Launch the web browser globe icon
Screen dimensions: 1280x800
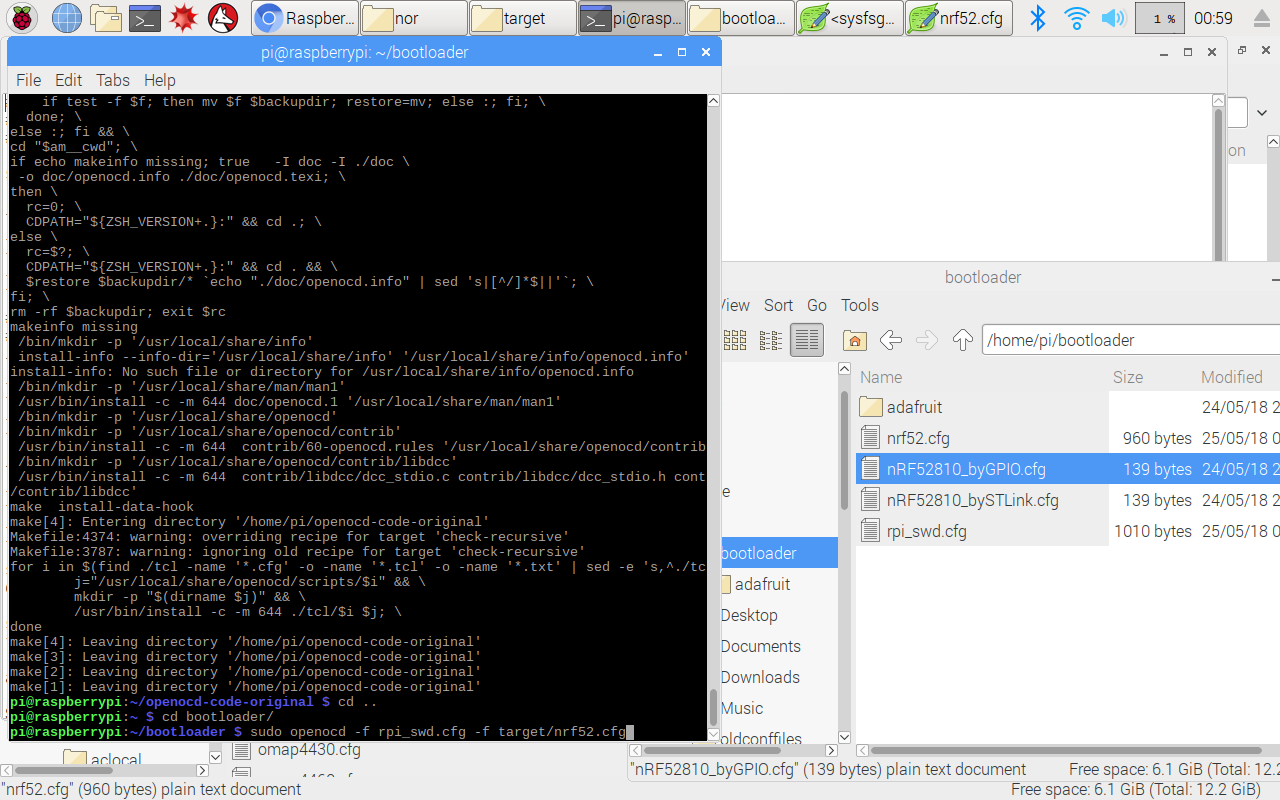pyautogui.click(x=67, y=18)
